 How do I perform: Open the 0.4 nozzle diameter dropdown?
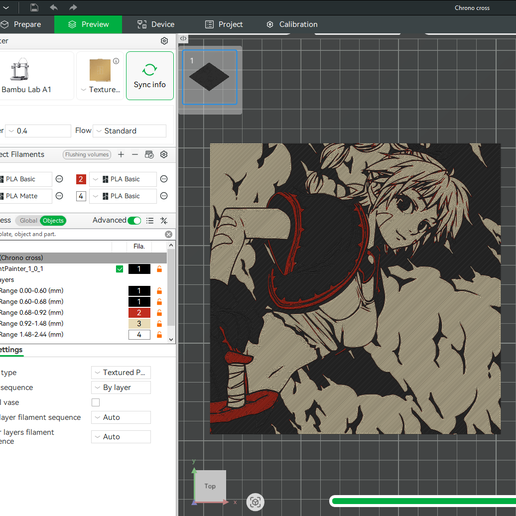pyautogui.click(x=39, y=131)
